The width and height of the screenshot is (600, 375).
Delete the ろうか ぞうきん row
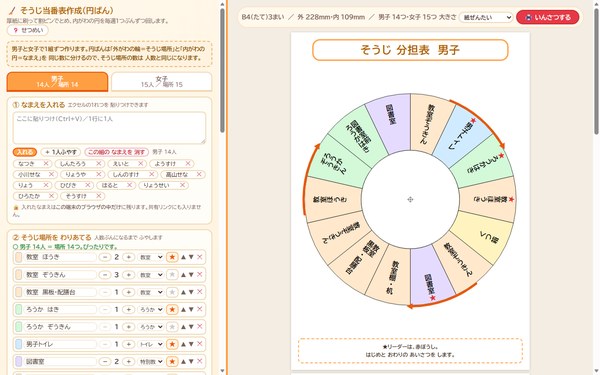click(x=199, y=326)
